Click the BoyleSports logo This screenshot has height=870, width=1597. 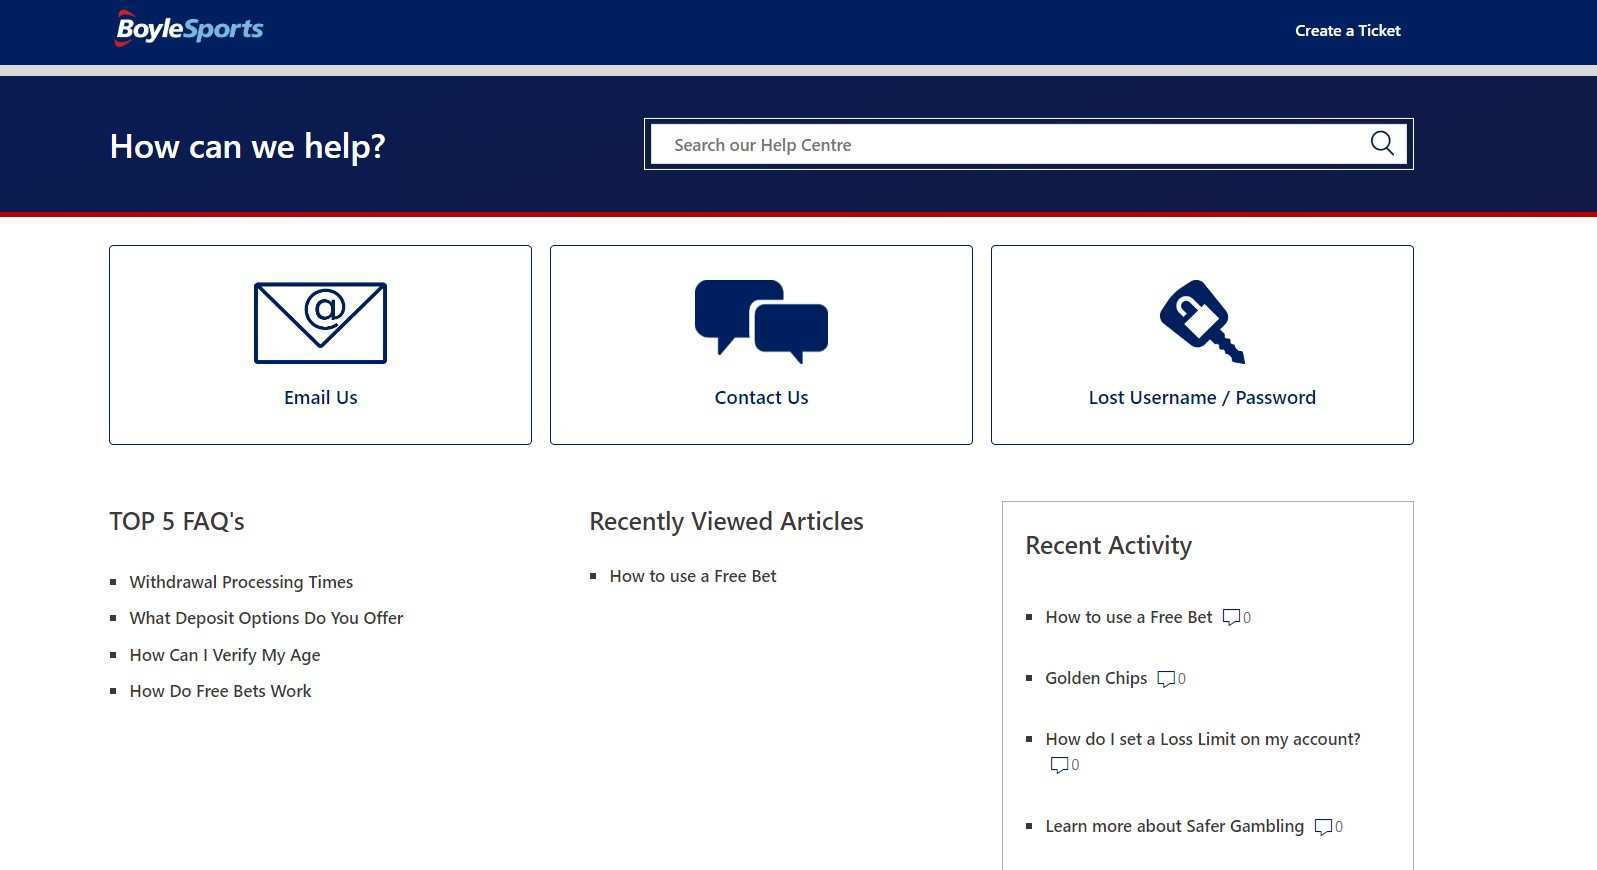(x=189, y=29)
